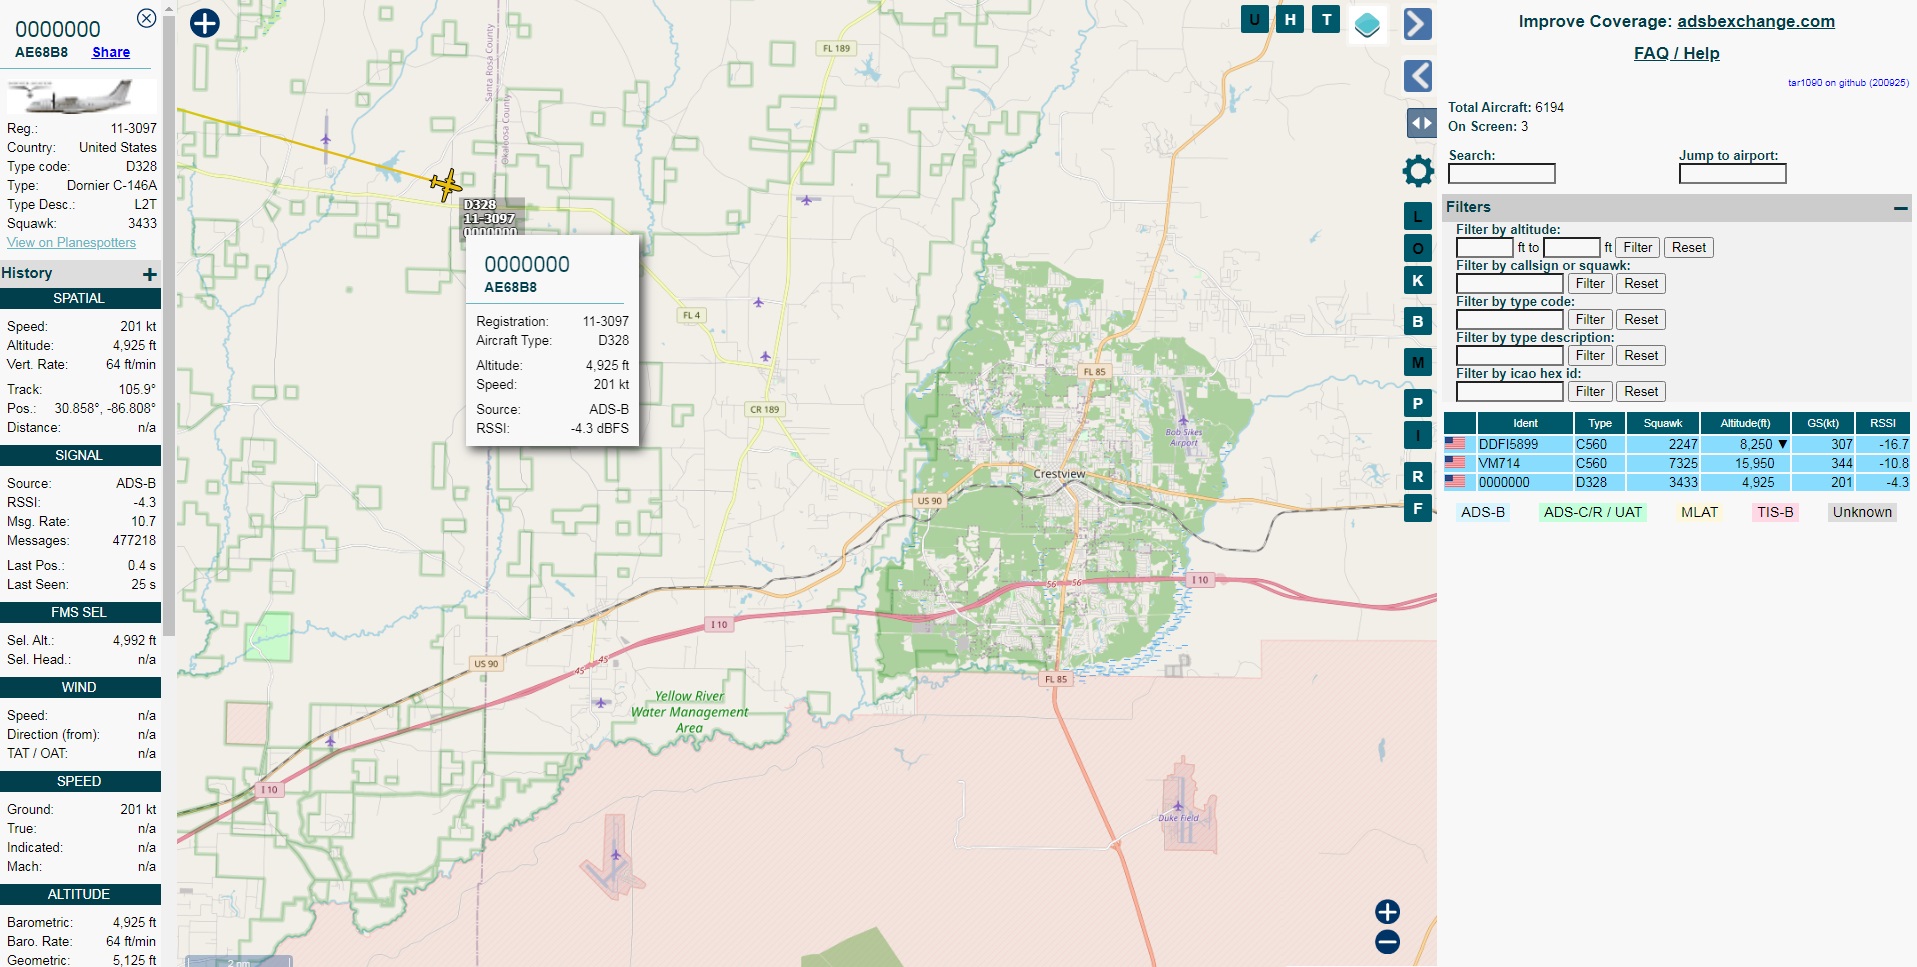Click the circular plus icon at map corner
1917x967 pixels.
[205, 23]
